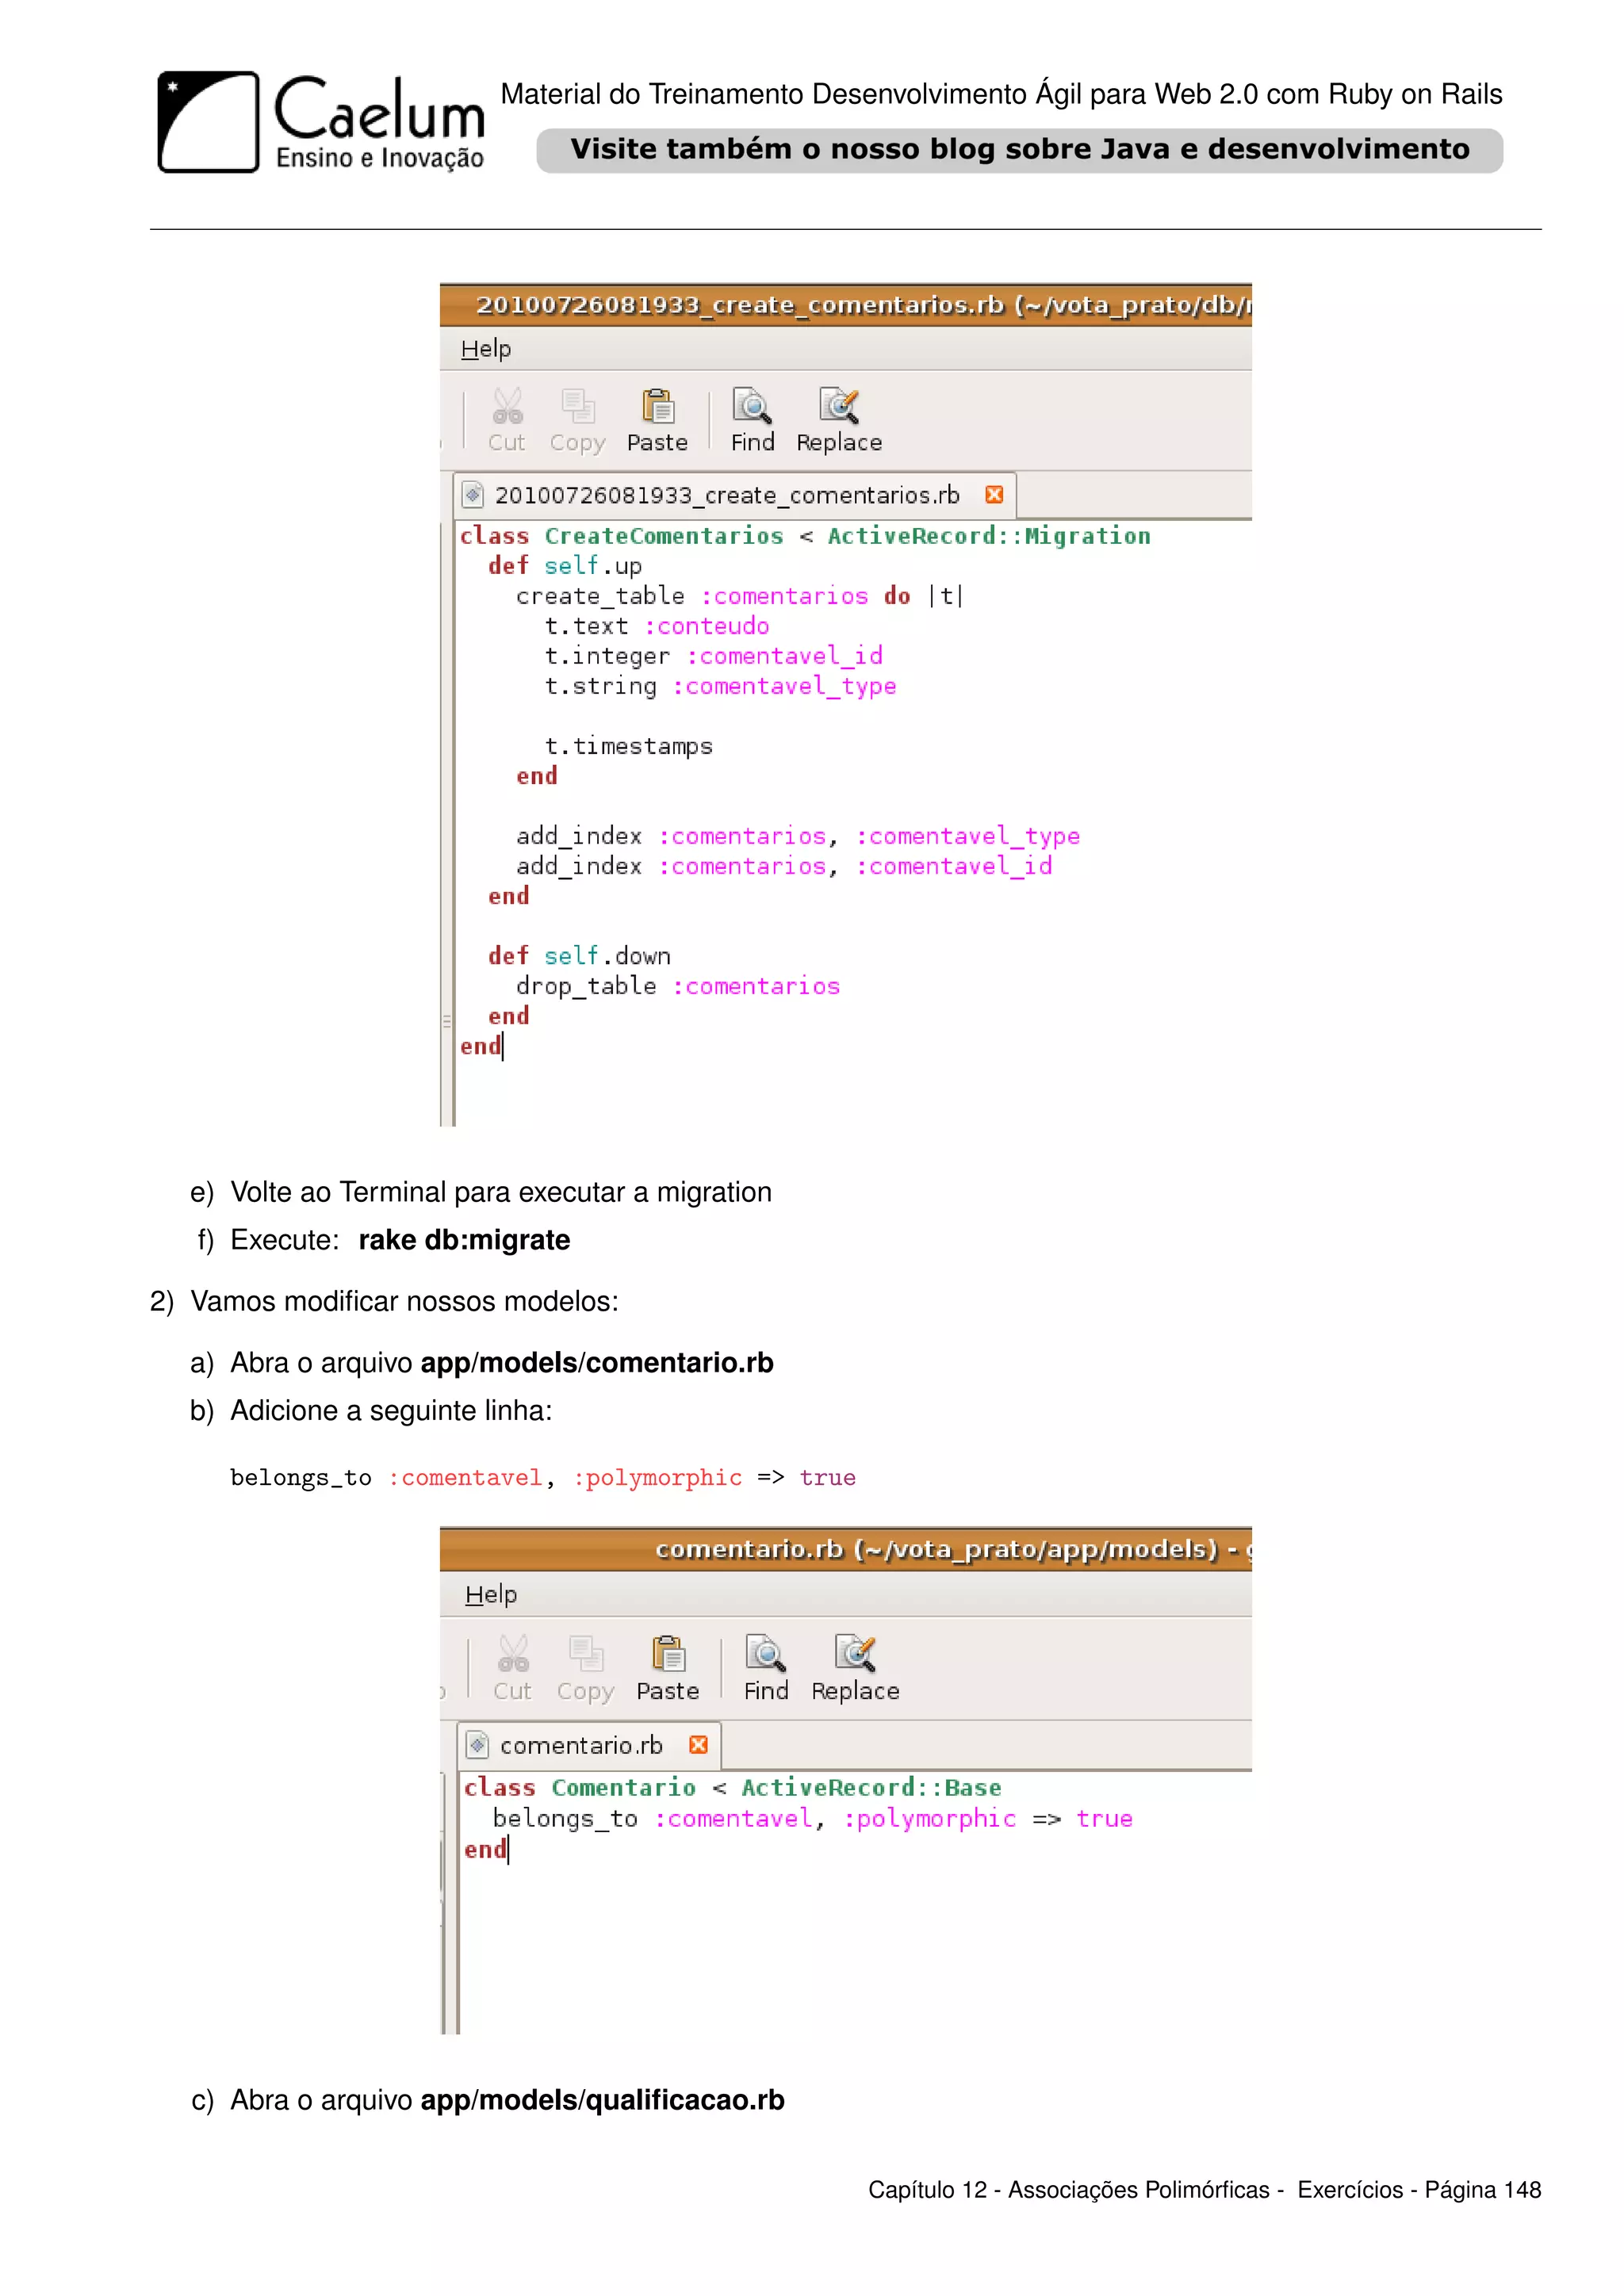Click title bar of create_comentarios.rb window
The width and height of the screenshot is (1624, 2296).
tap(846, 305)
